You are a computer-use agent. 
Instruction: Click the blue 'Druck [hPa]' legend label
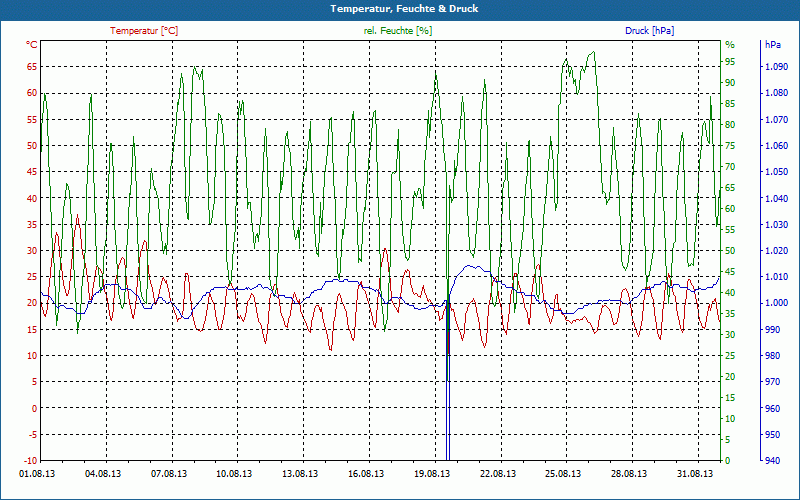pyautogui.click(x=649, y=31)
